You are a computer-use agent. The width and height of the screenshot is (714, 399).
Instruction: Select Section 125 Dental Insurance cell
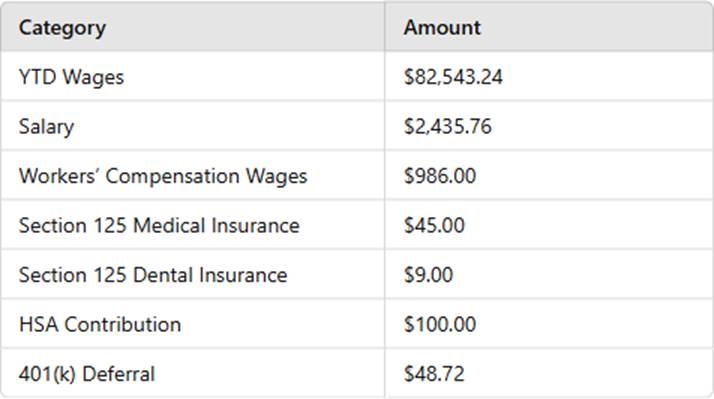(153, 275)
